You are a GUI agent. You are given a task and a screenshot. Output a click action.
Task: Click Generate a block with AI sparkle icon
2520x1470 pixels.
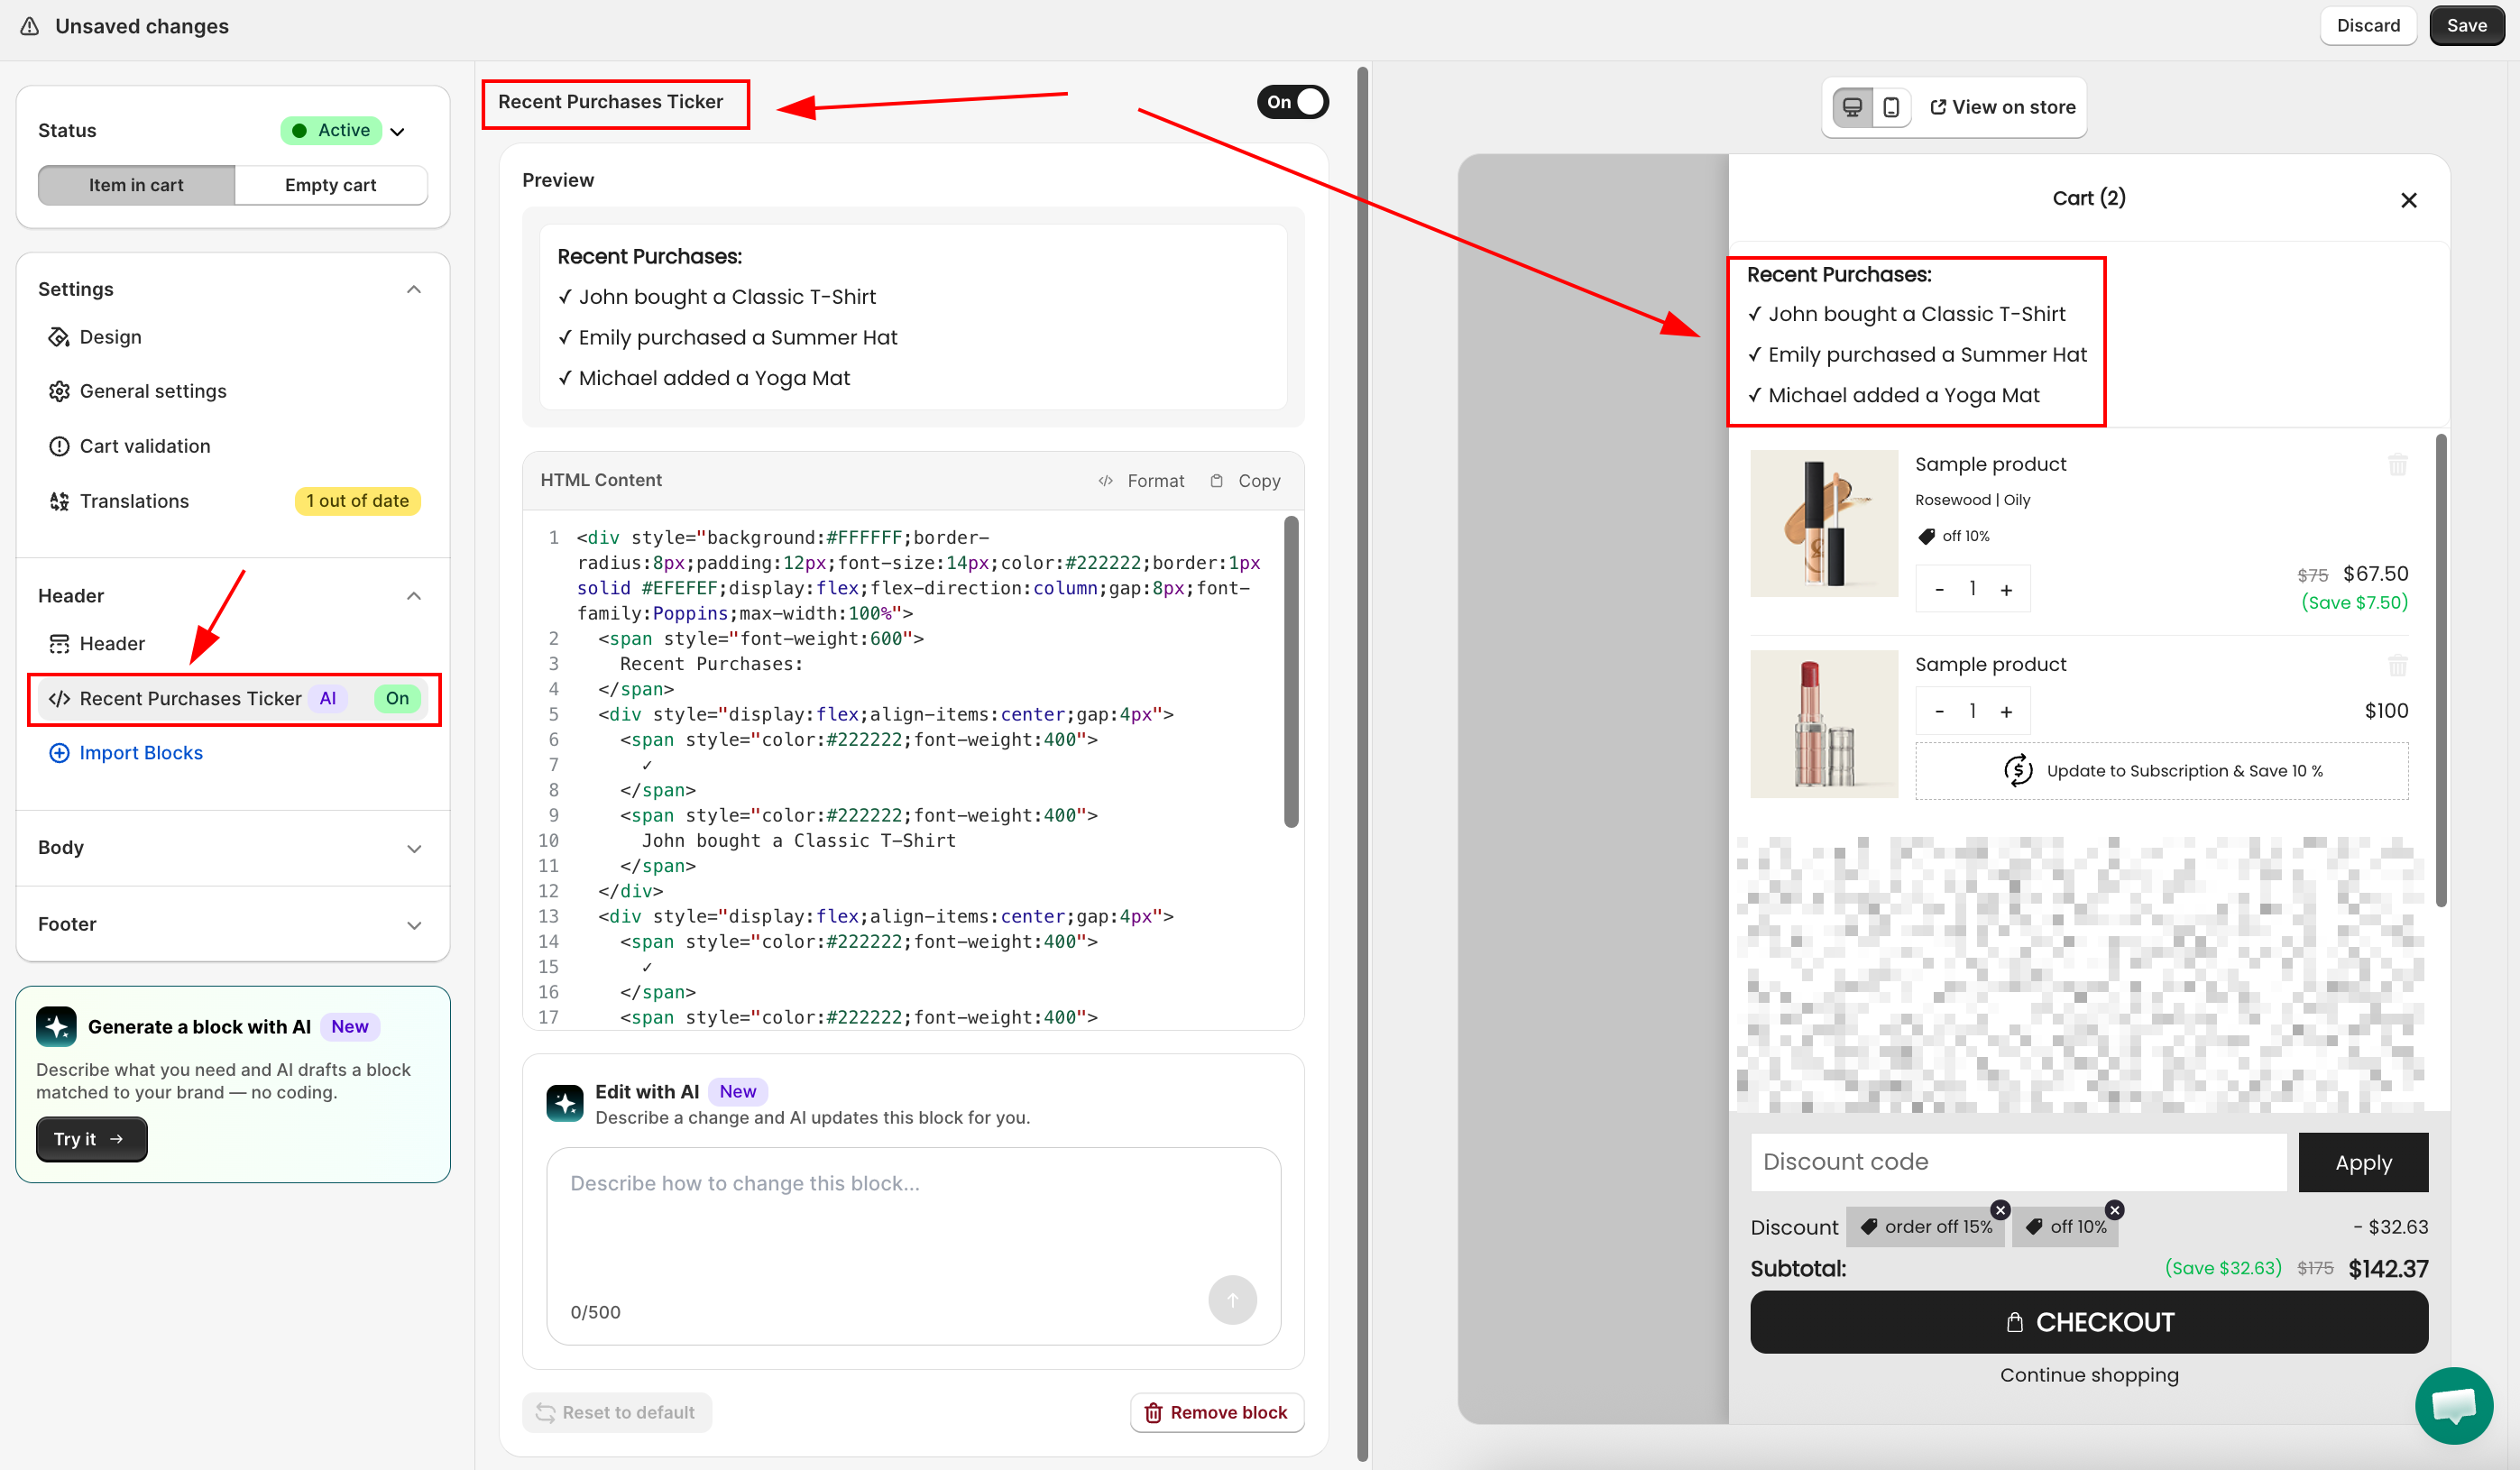pyautogui.click(x=56, y=1026)
